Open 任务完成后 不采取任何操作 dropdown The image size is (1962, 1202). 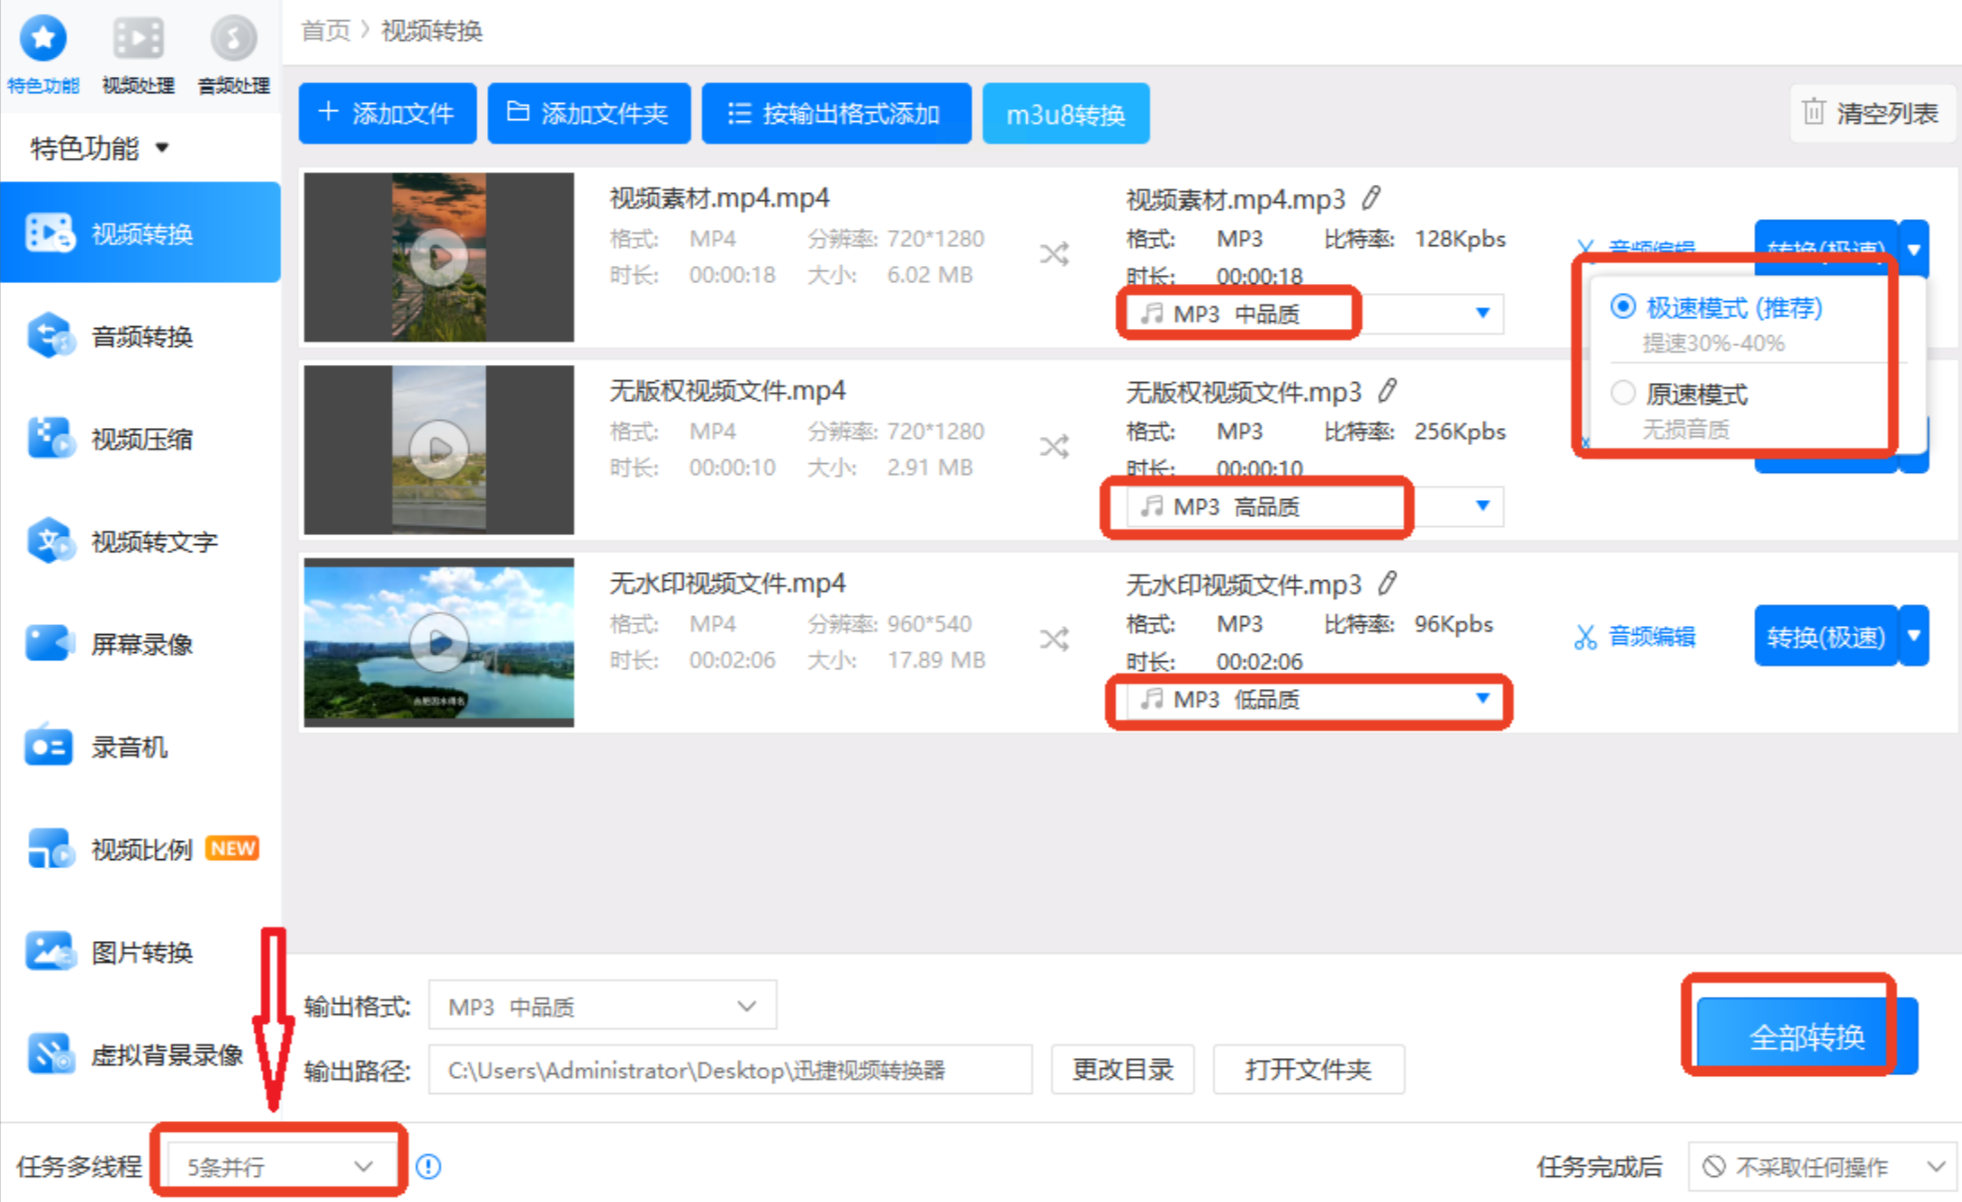coord(1822,1166)
